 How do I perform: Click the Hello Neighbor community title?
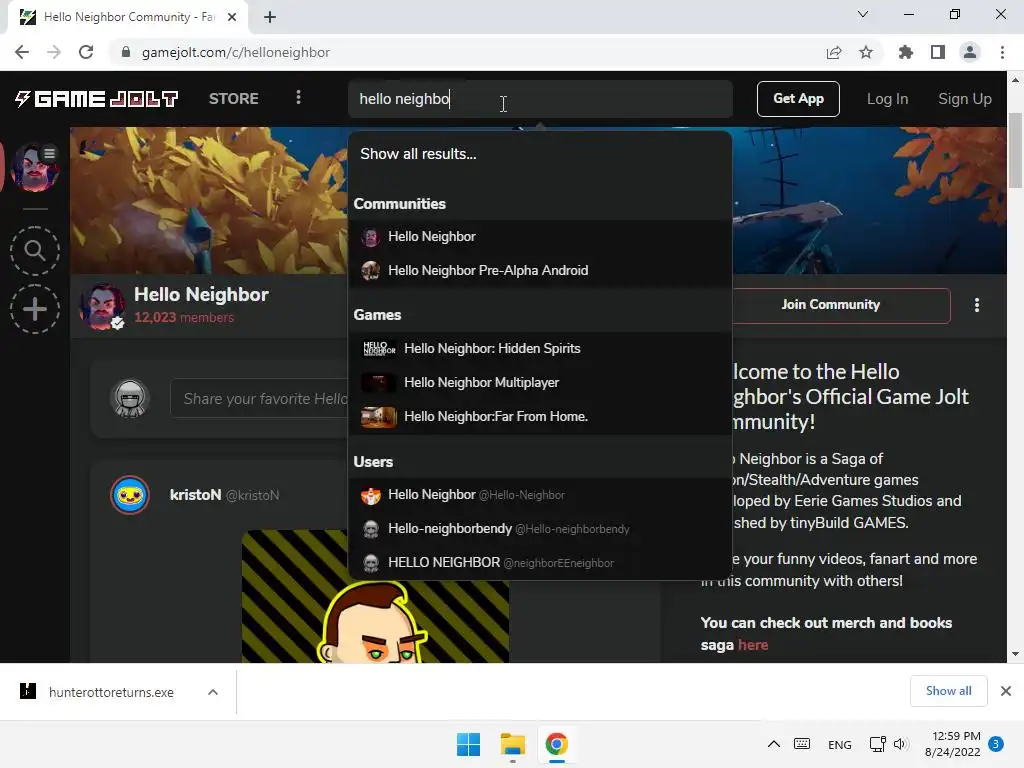(x=201, y=295)
